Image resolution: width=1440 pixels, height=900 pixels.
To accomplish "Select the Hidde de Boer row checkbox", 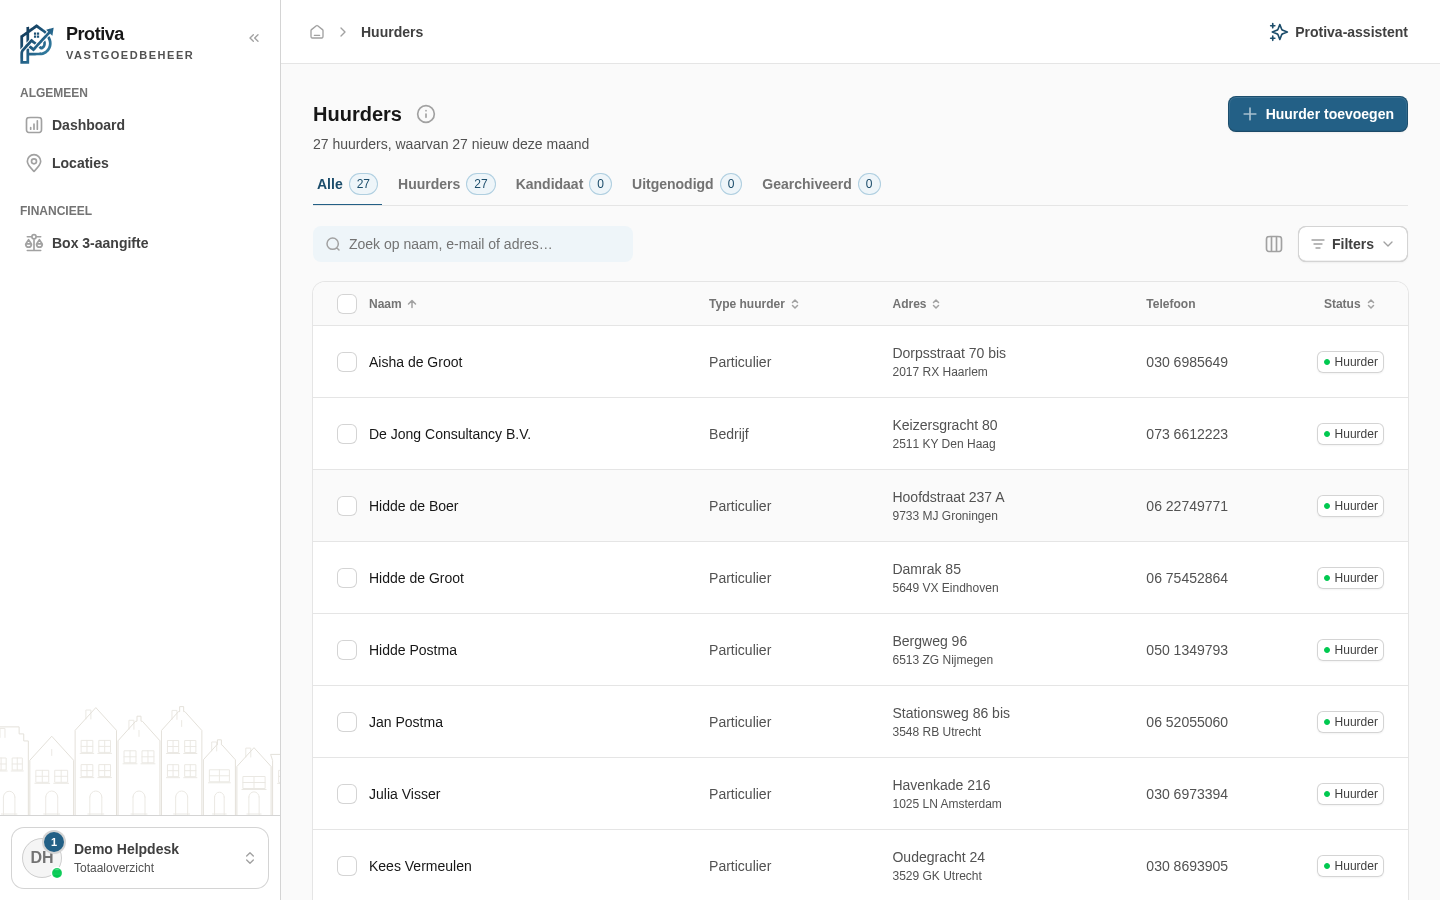I will click(347, 506).
